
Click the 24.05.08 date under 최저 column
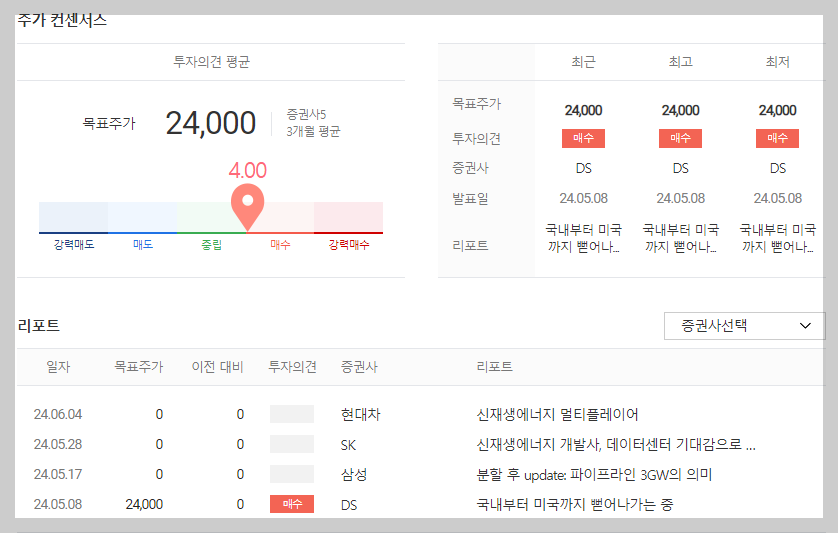(x=778, y=198)
